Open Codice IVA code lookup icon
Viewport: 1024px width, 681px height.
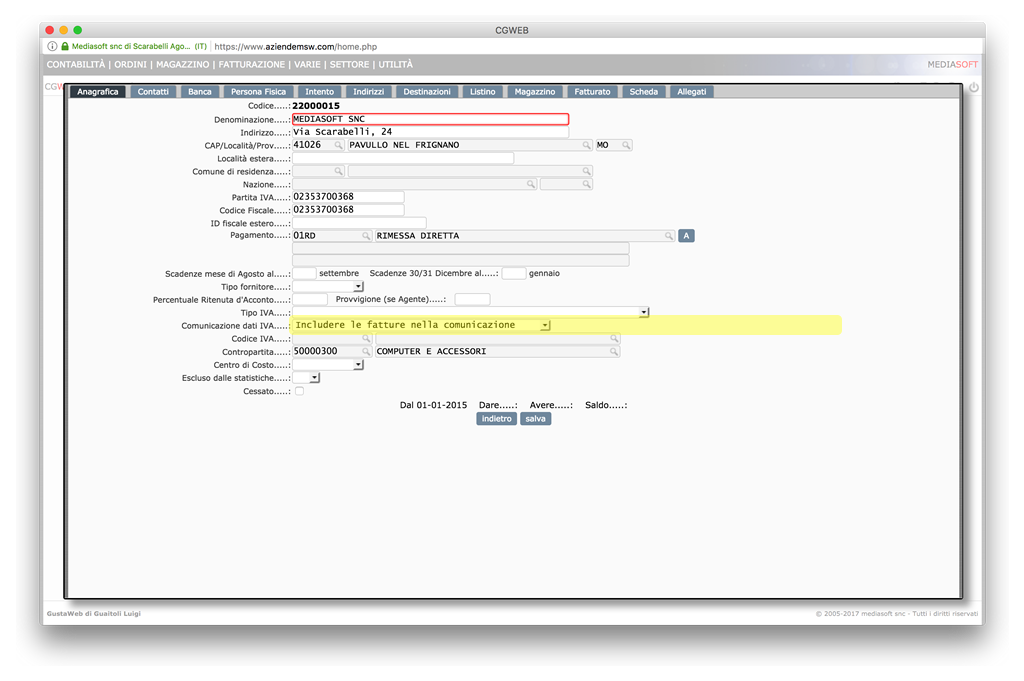[366, 338]
